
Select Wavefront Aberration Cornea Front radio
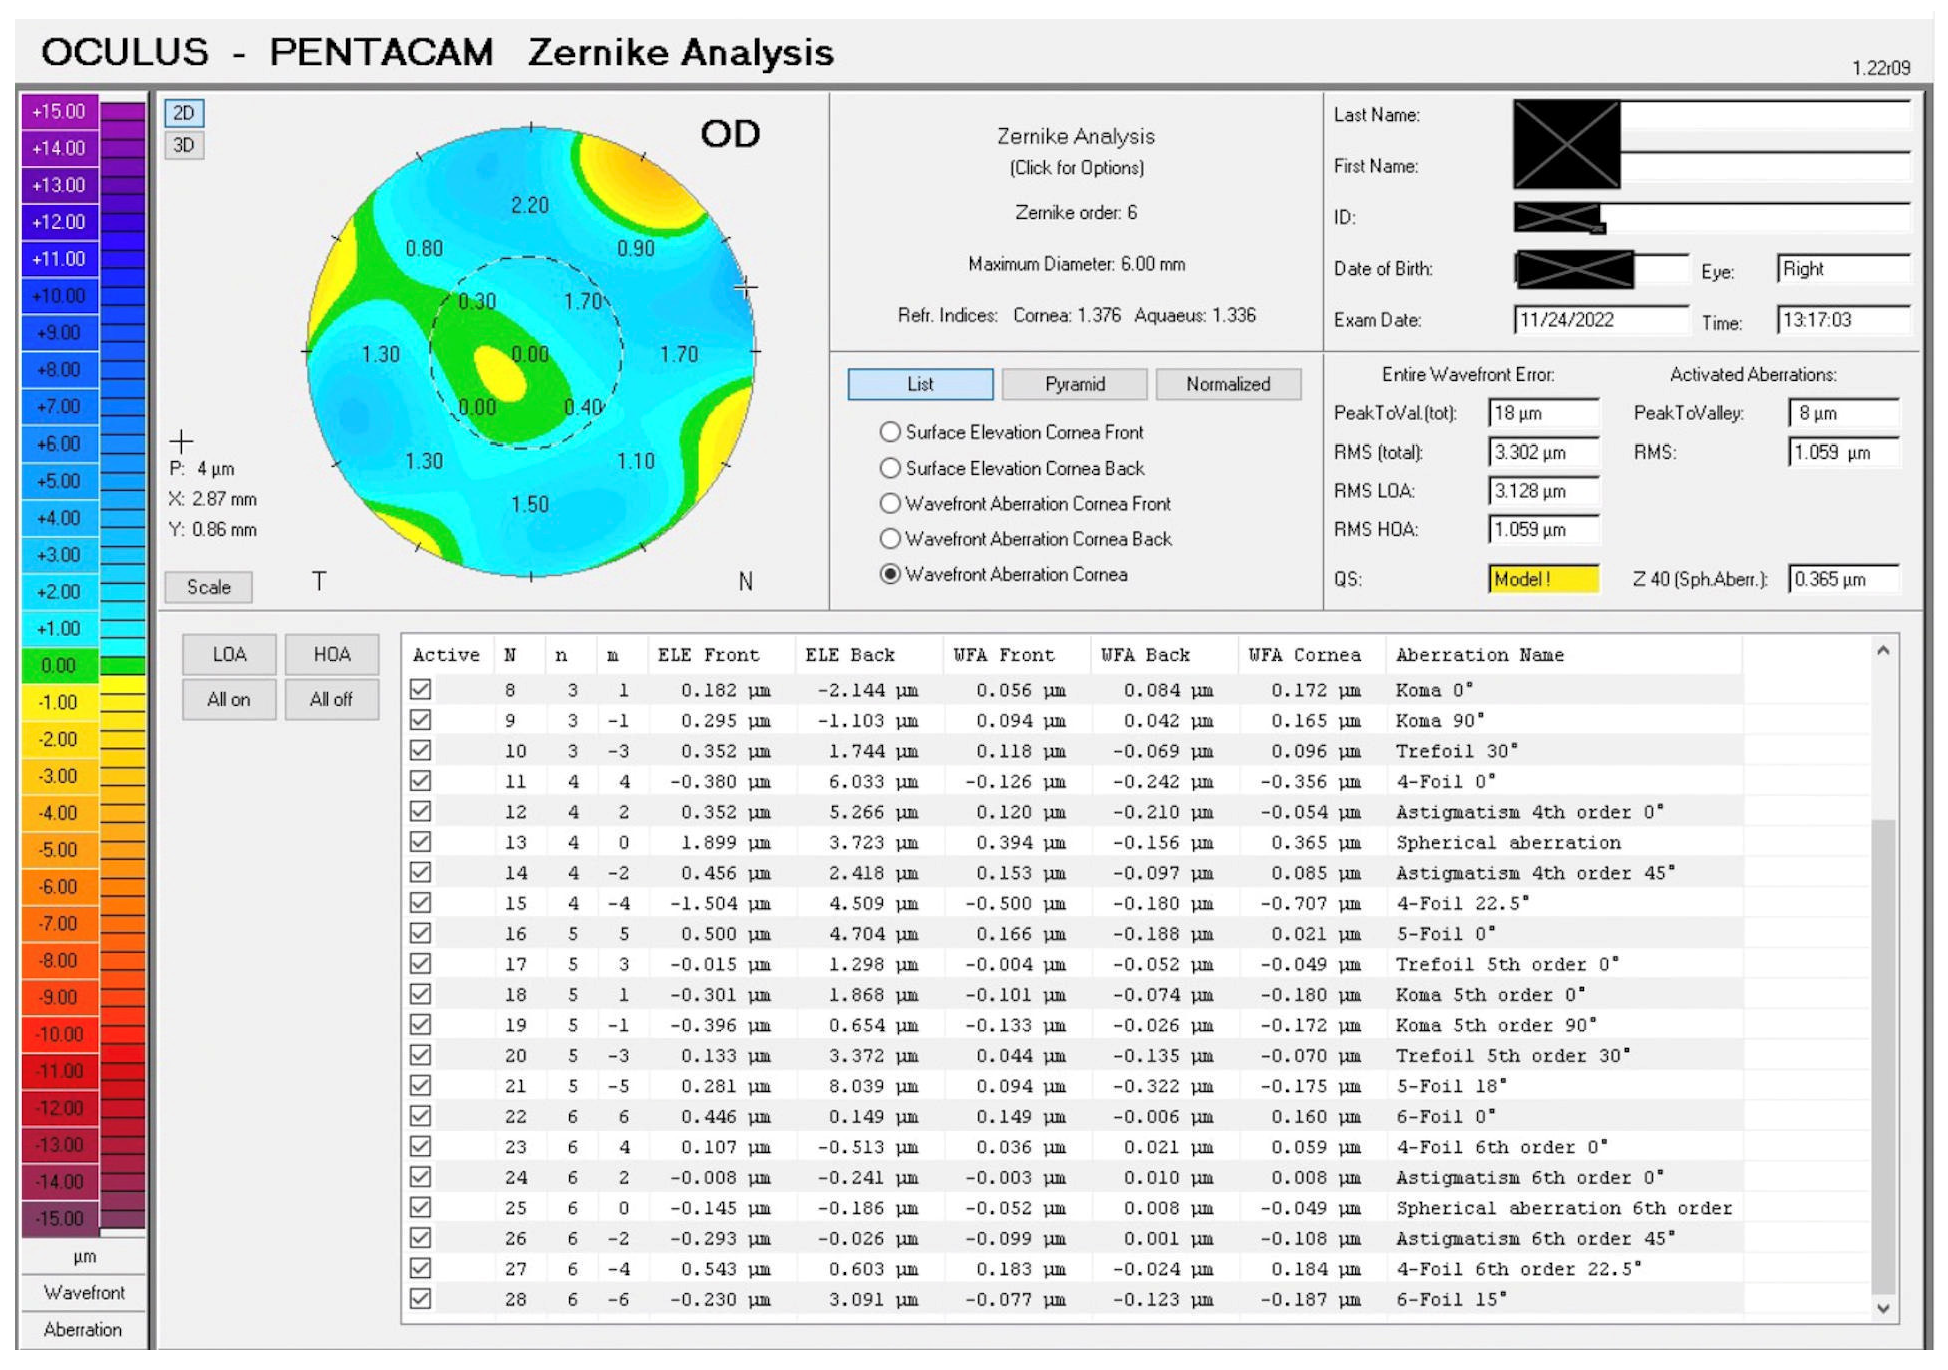[889, 504]
